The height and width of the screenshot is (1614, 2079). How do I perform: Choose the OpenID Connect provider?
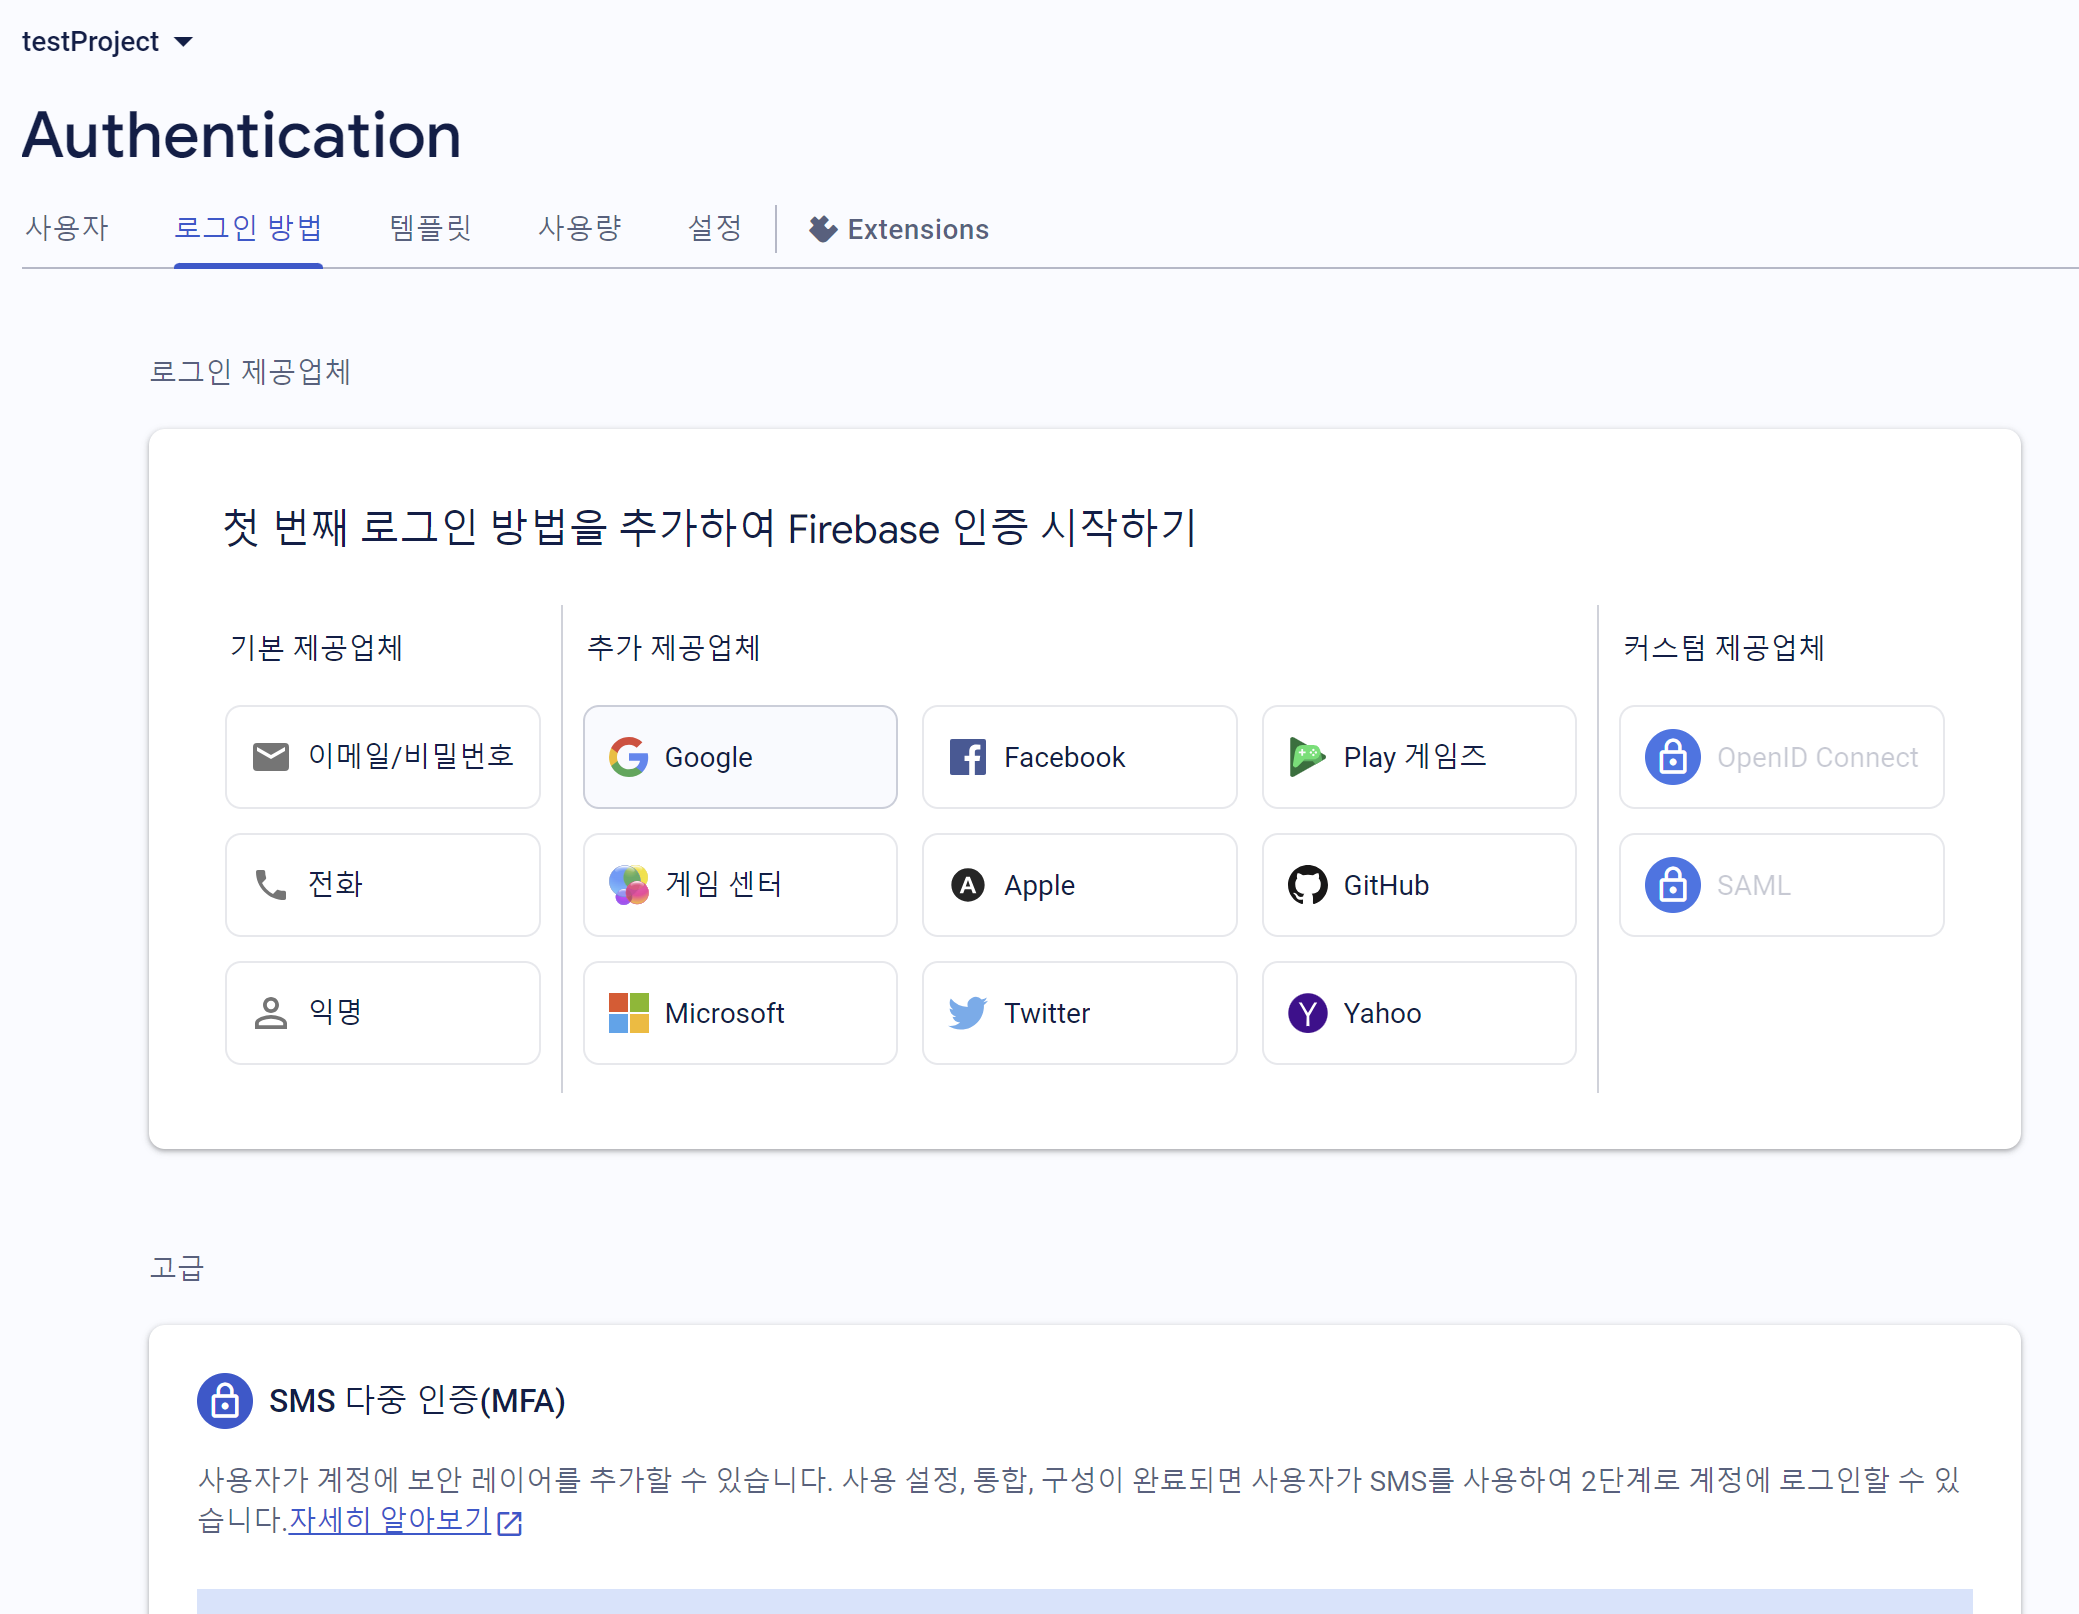click(x=1781, y=757)
